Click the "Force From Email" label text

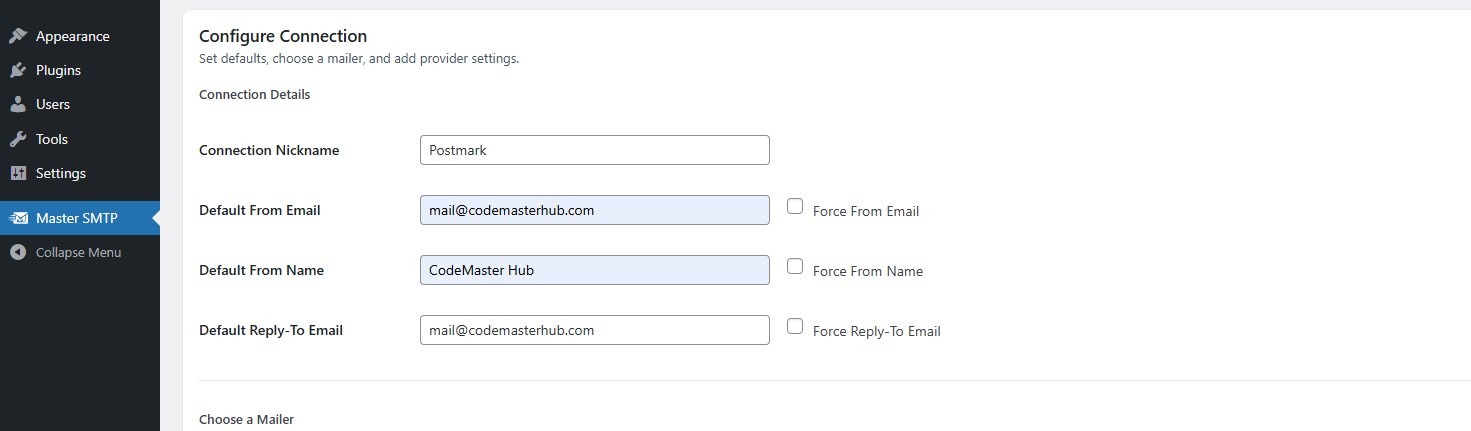(x=865, y=211)
